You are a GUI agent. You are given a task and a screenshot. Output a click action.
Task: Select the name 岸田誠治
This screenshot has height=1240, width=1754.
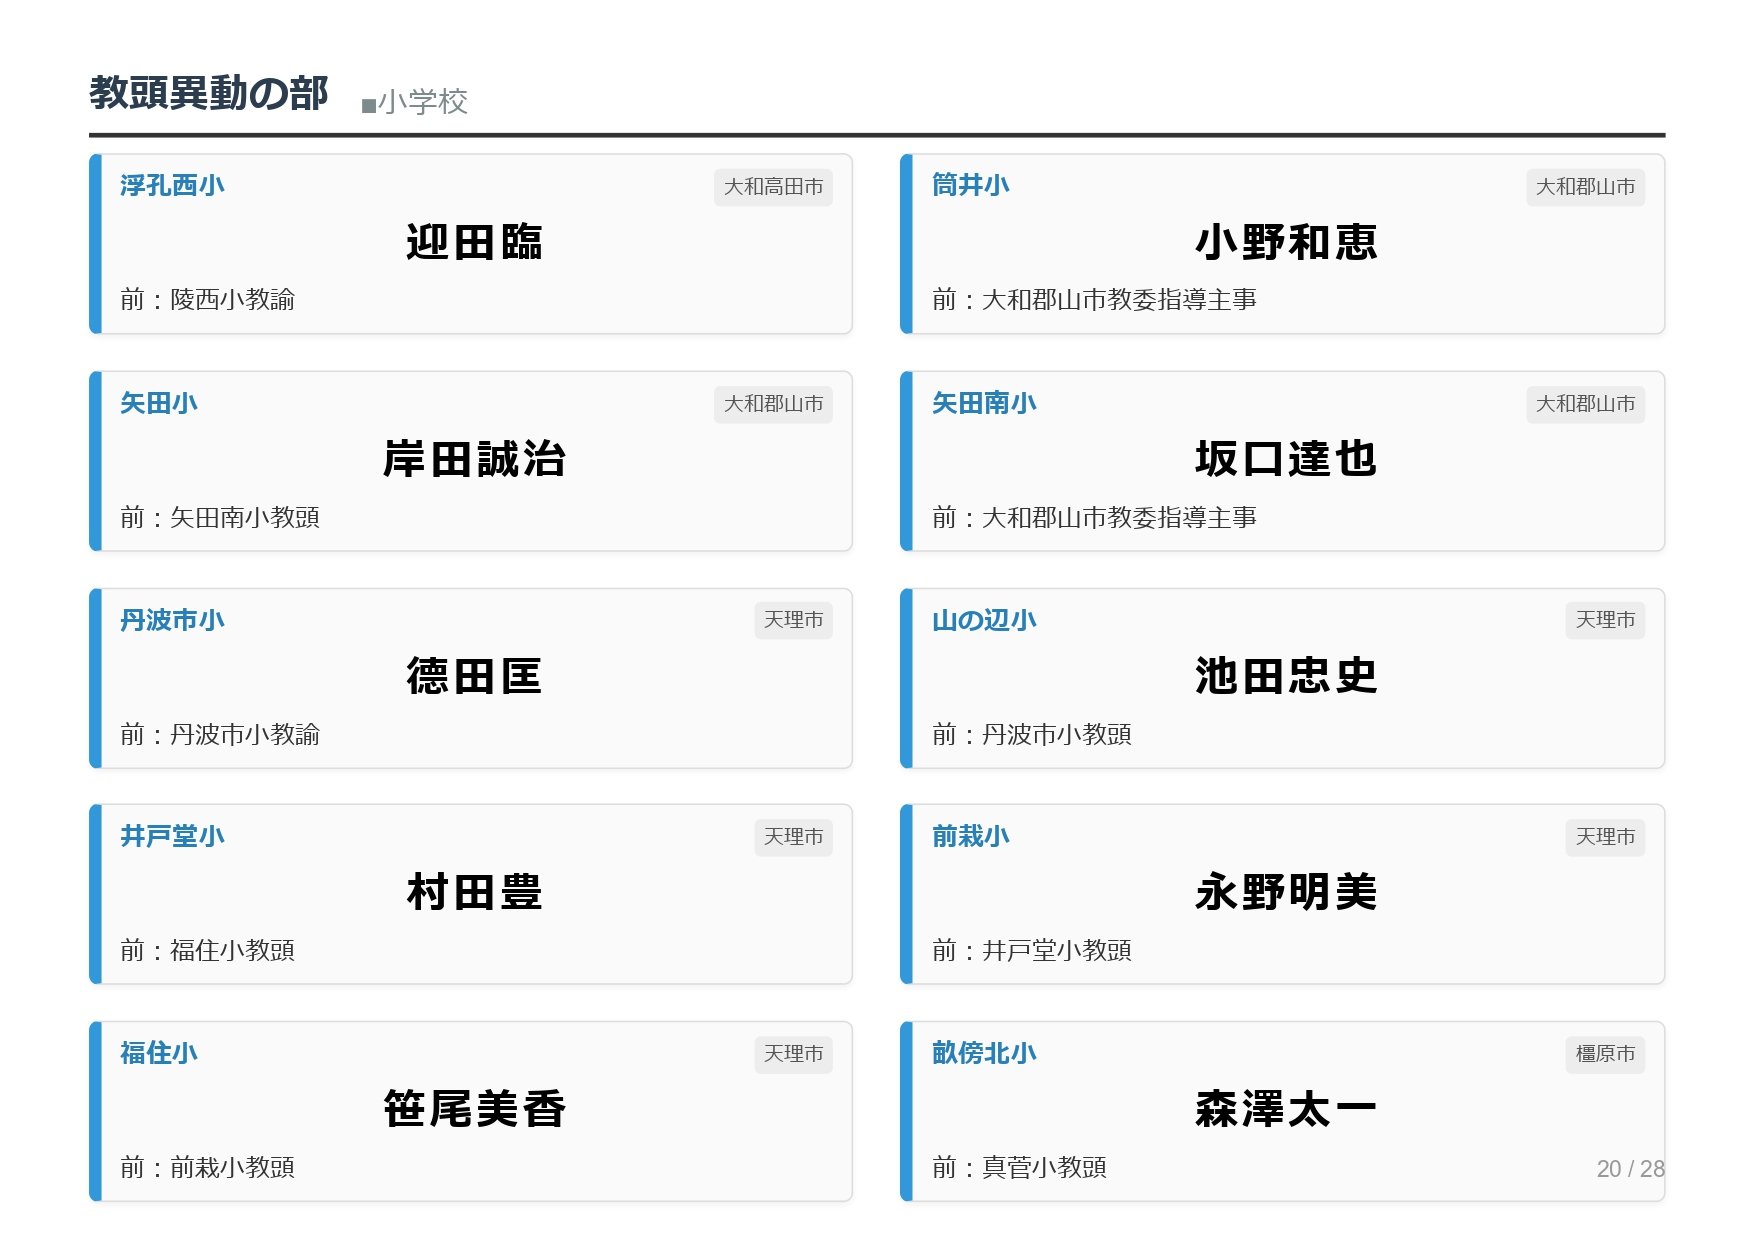(474, 459)
